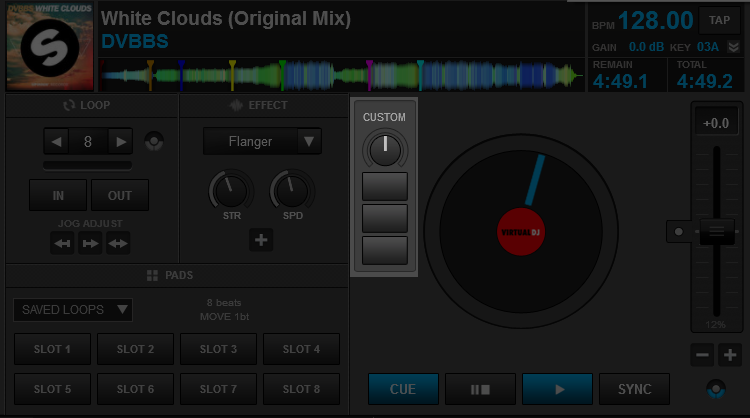This screenshot has width=750, height=418.
Task: Decrease pitch with minus button
Action: click(x=702, y=355)
